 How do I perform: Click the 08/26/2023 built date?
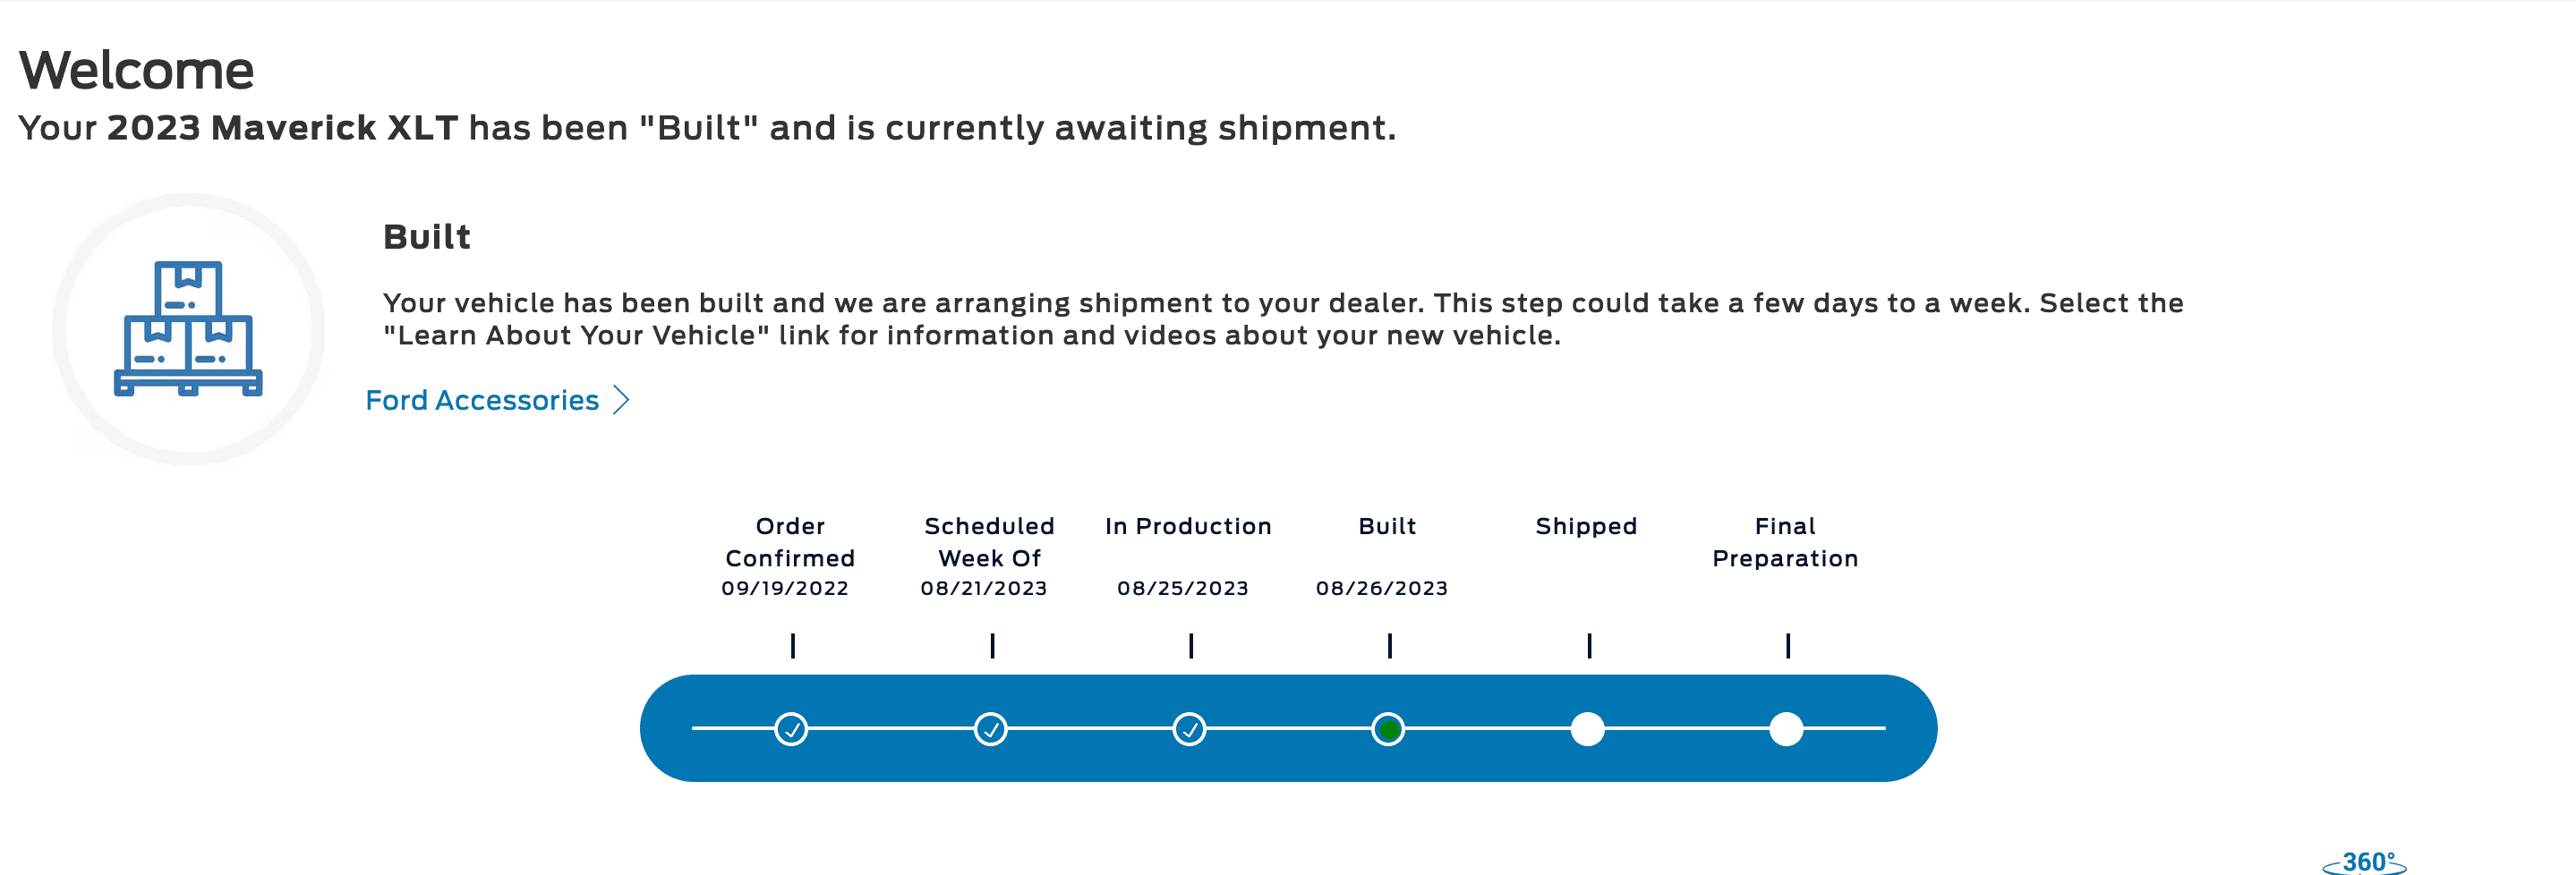tap(1382, 588)
